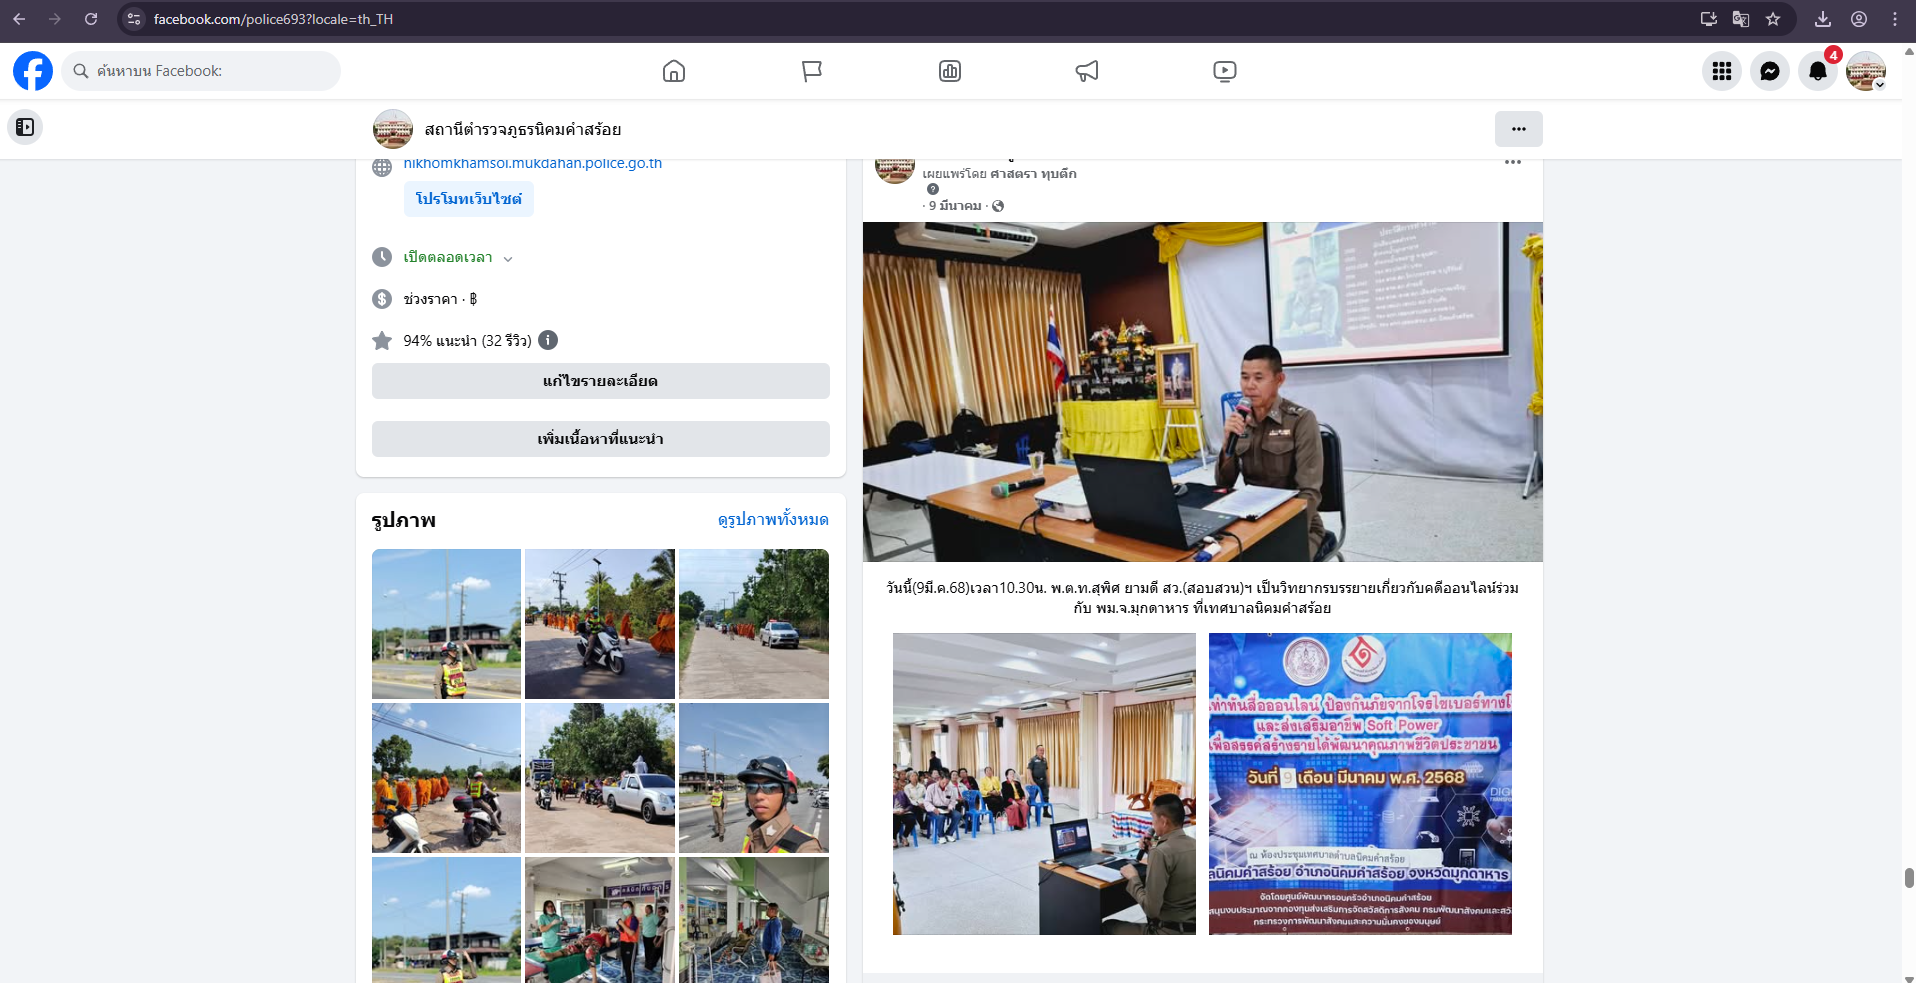This screenshot has height=983, width=1916.
Task: Expand the เปิดตลอดเวลา hours chevron
Action: point(508,259)
